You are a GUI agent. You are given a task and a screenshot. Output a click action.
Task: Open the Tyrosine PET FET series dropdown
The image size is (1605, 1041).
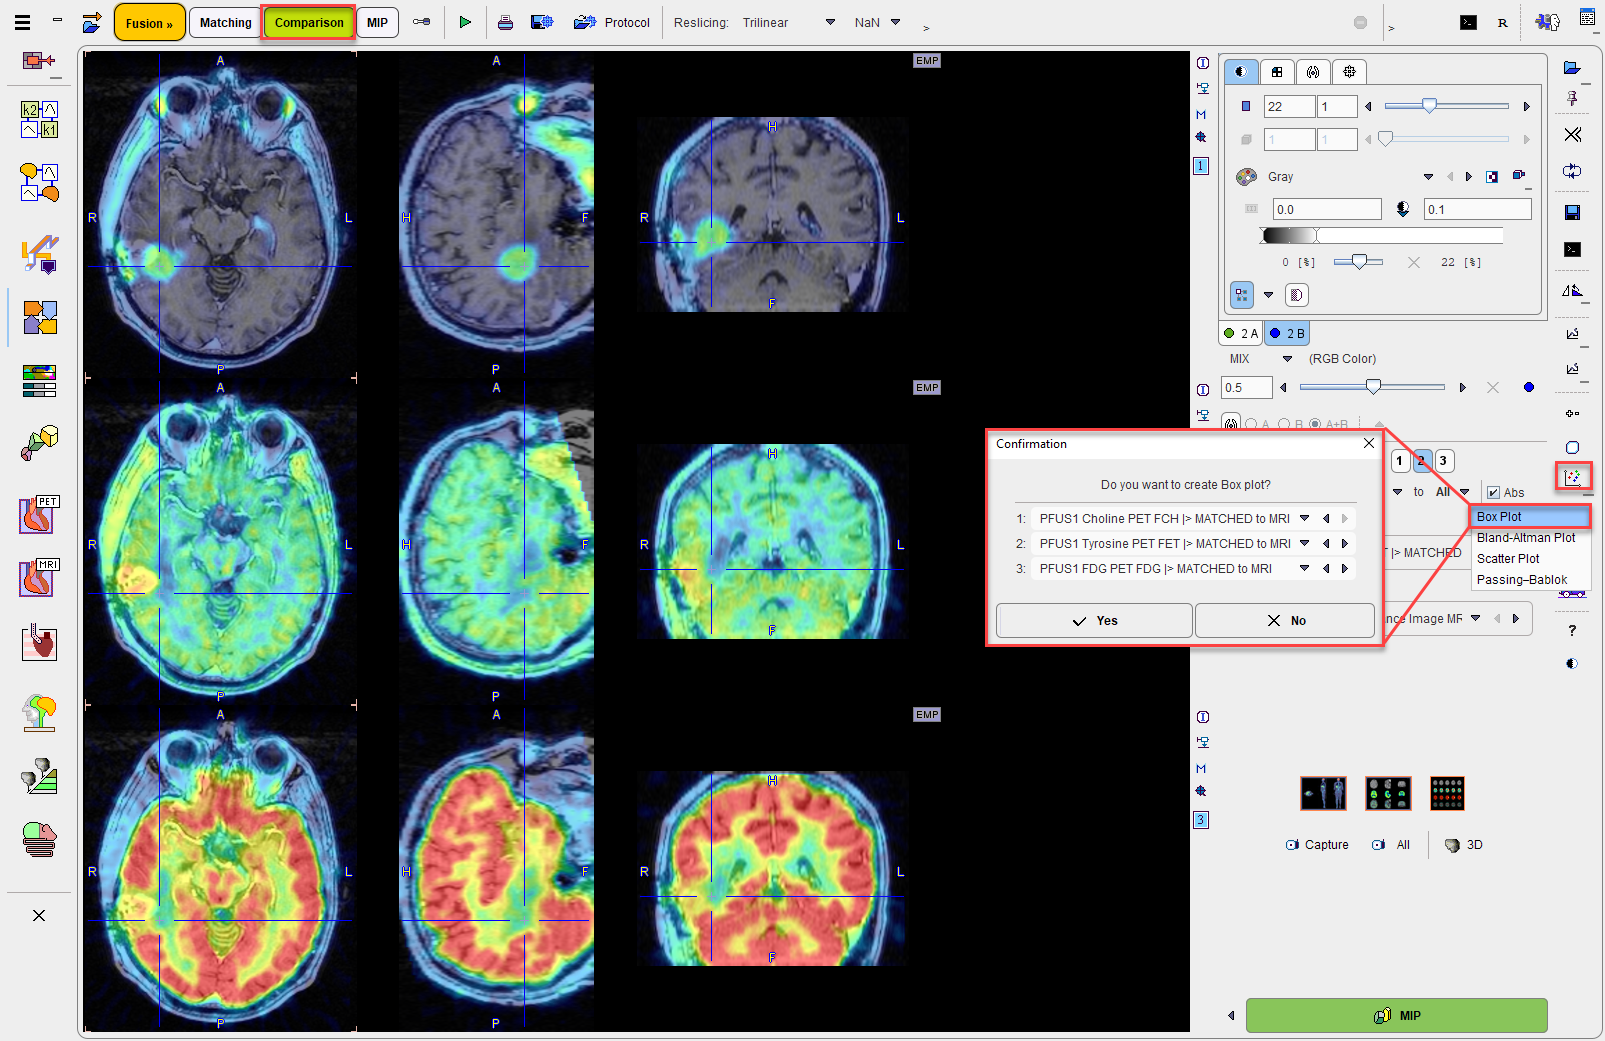[1304, 543]
